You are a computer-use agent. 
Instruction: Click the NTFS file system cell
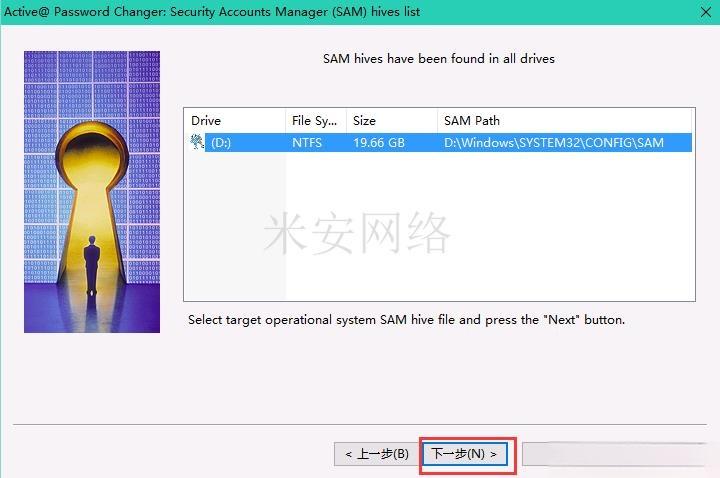point(307,143)
